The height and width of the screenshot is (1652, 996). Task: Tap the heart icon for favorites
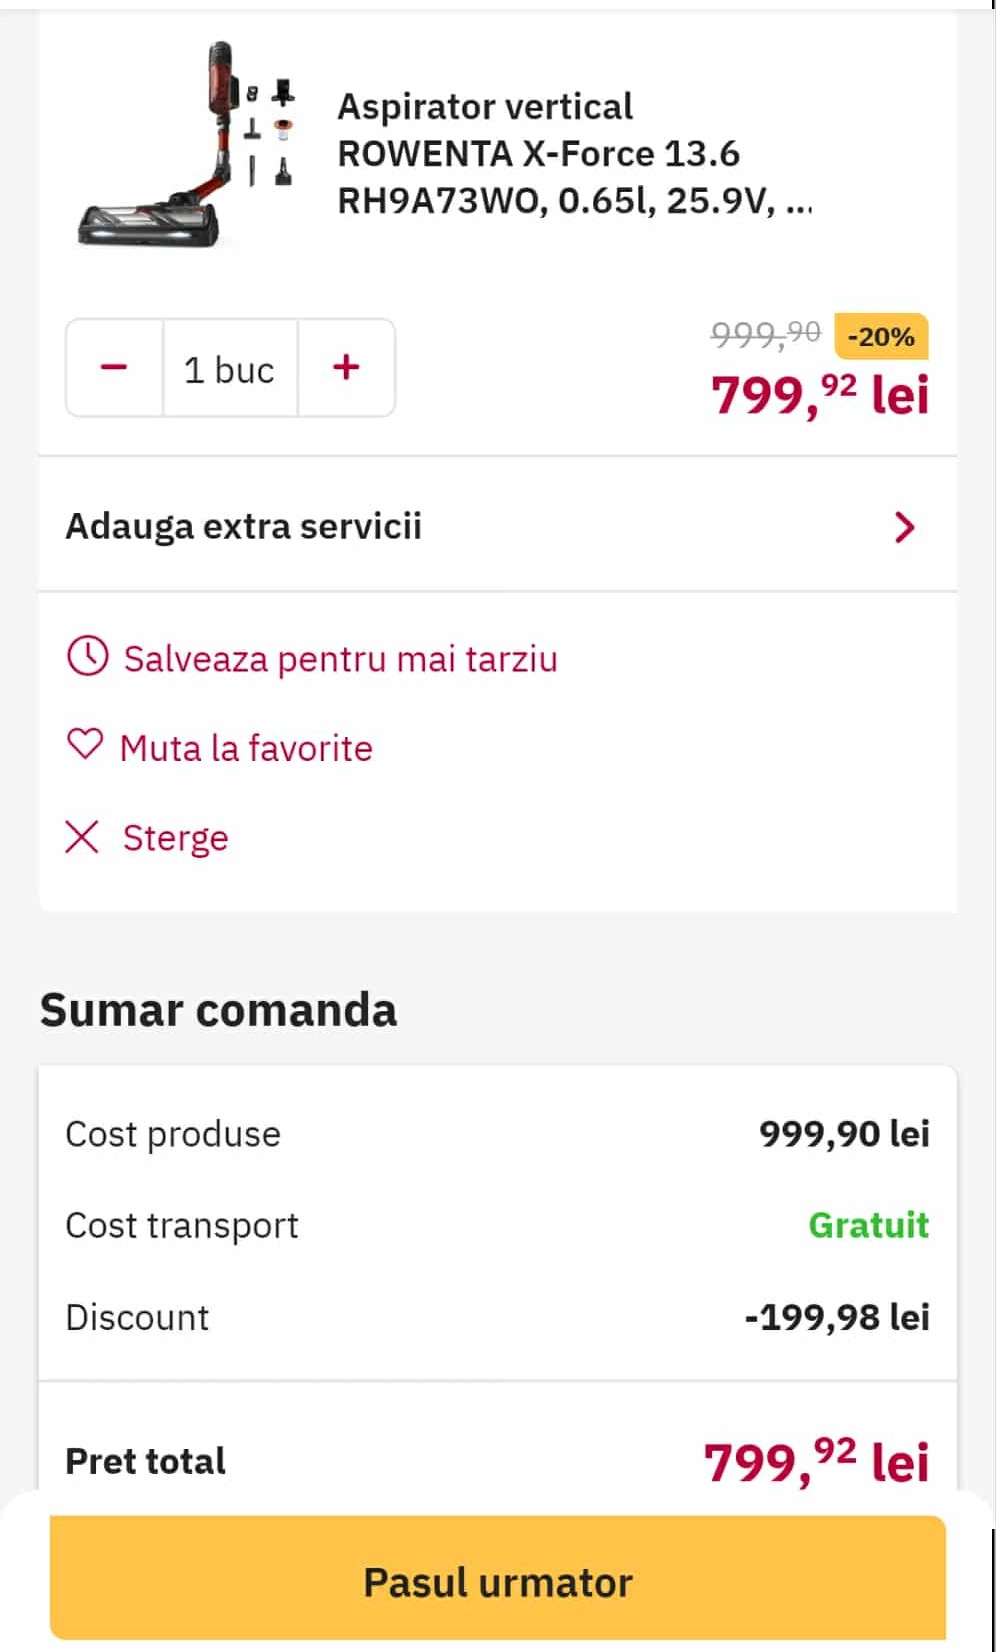click(85, 744)
